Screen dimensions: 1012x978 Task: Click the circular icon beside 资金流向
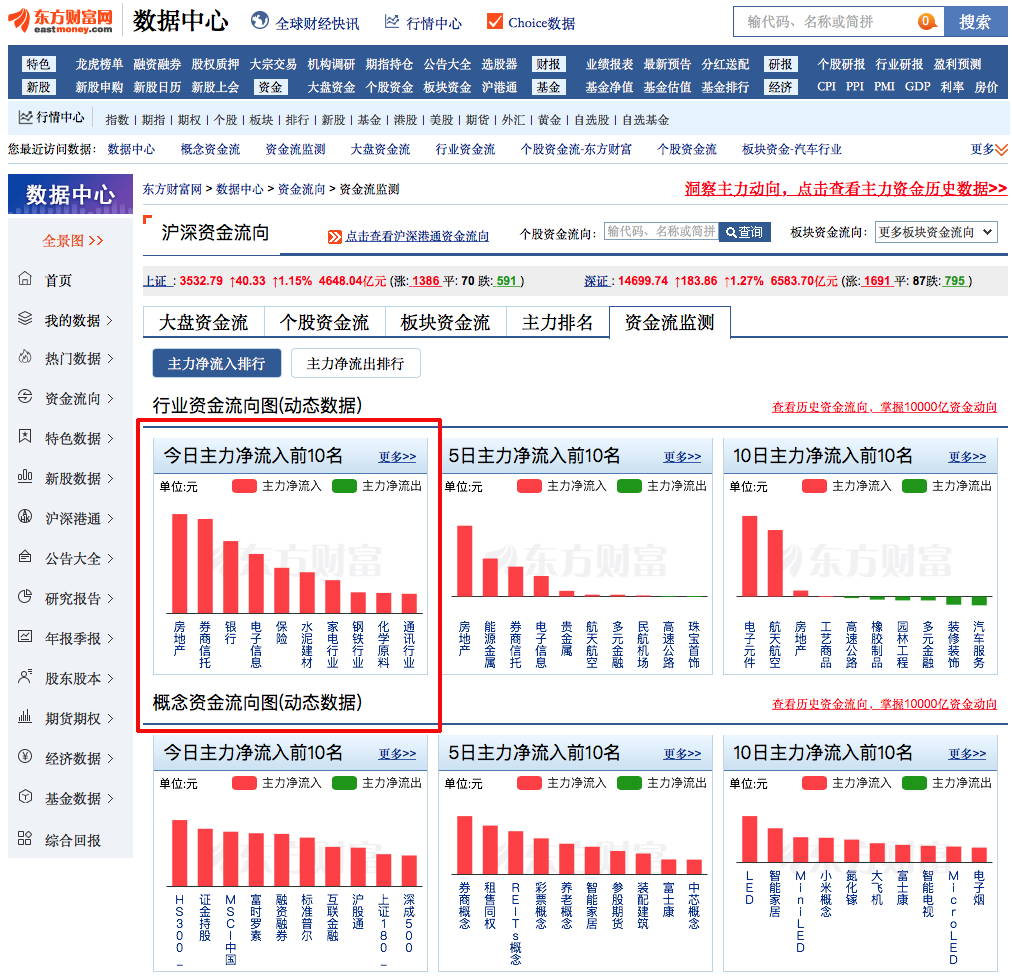coord(25,397)
